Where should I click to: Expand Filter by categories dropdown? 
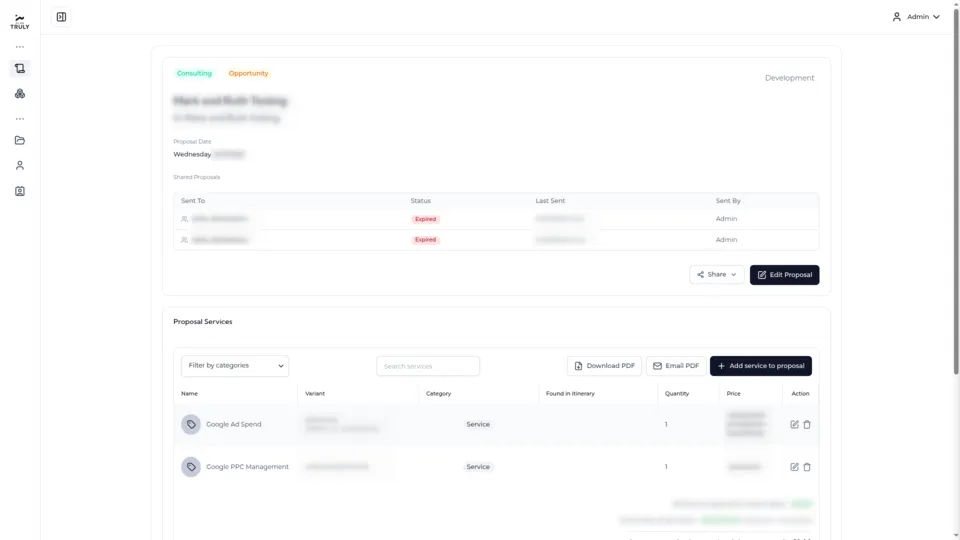tap(235, 366)
